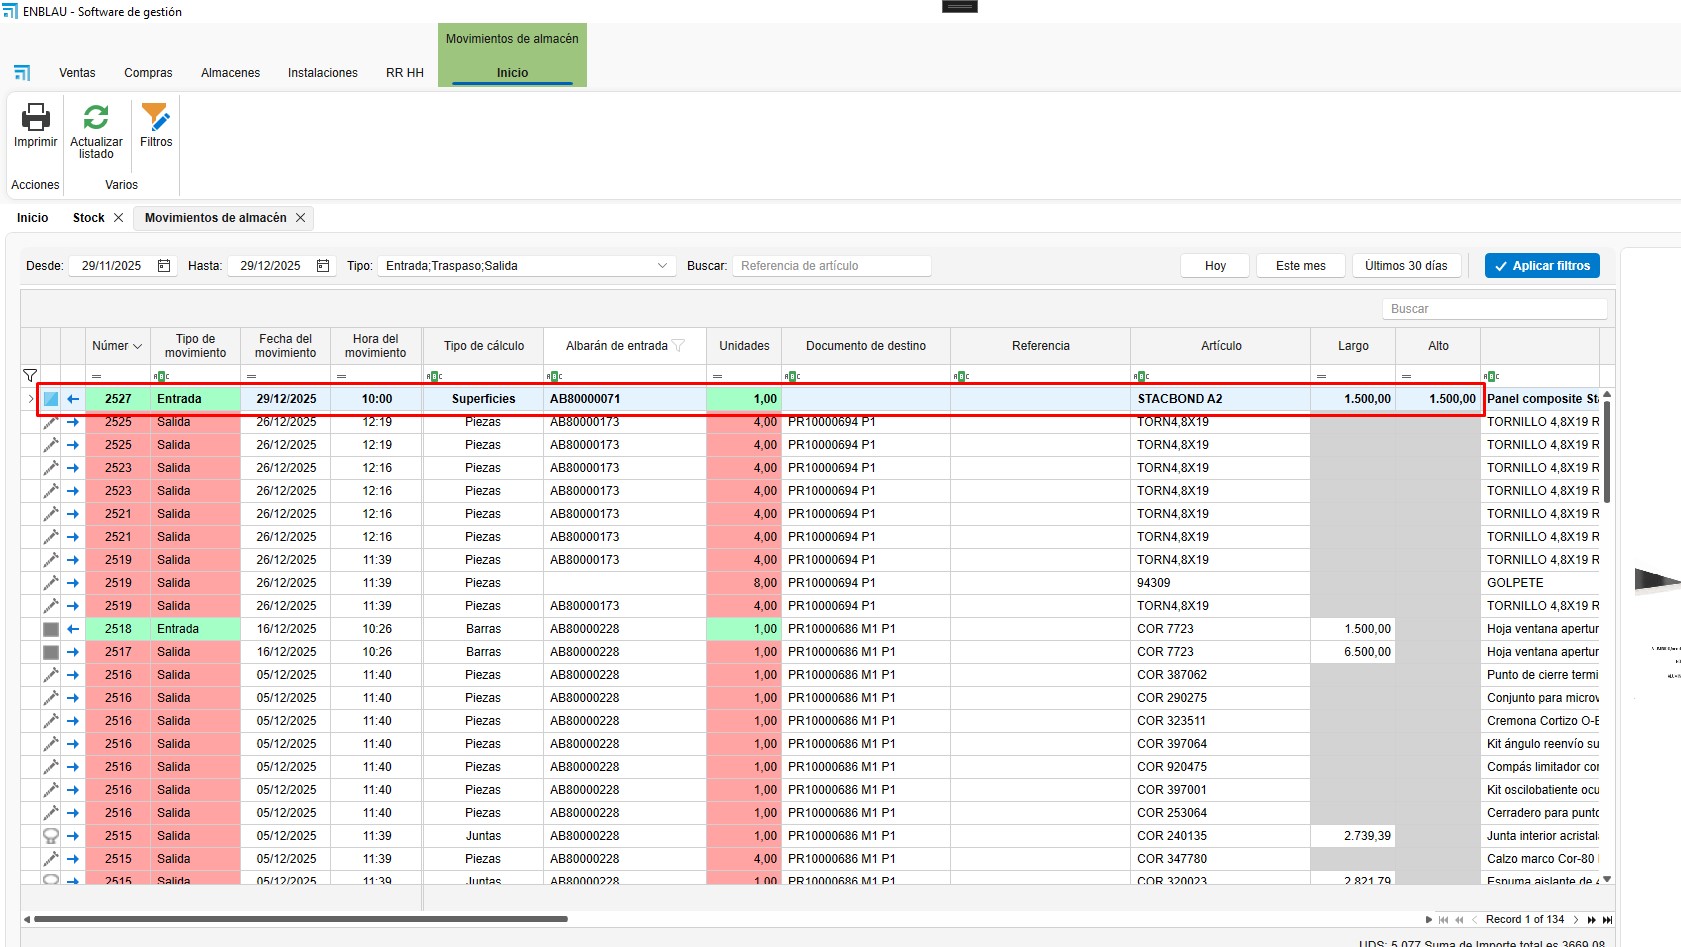This screenshot has width=1681, height=947.
Task: Sort by the Númer column header arrow
Action: (137, 346)
